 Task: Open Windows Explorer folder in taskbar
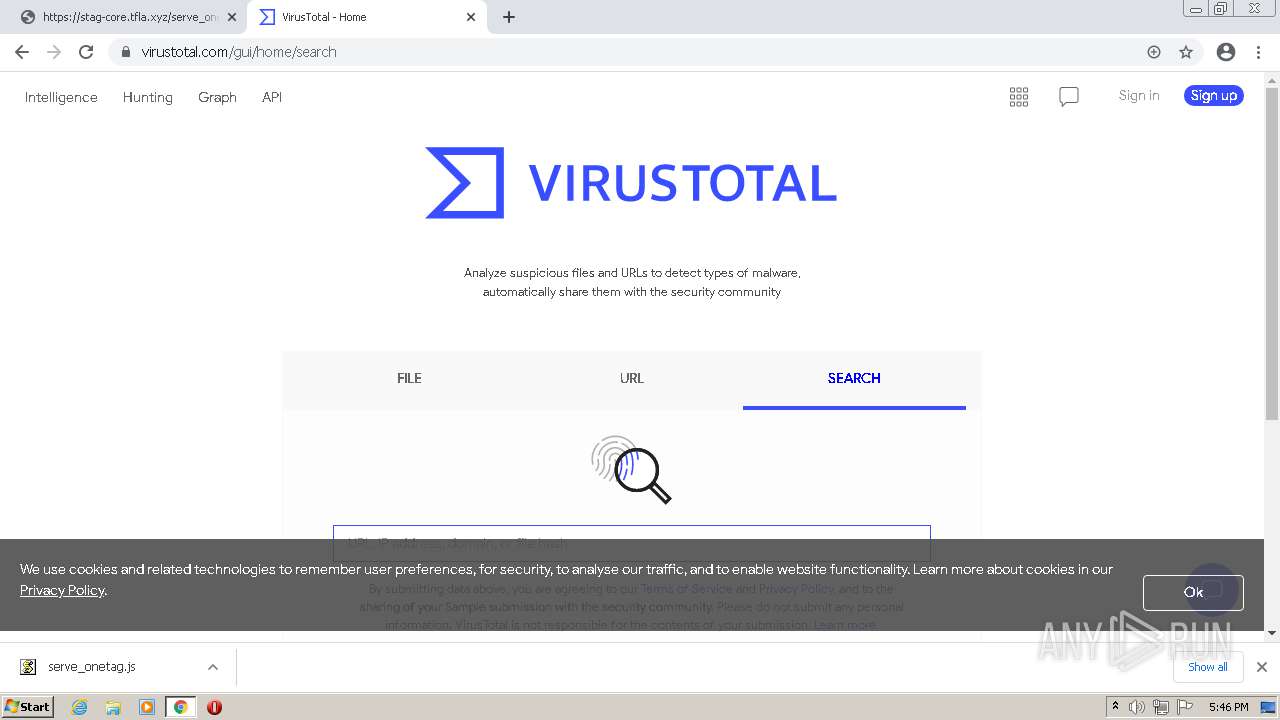[113, 707]
